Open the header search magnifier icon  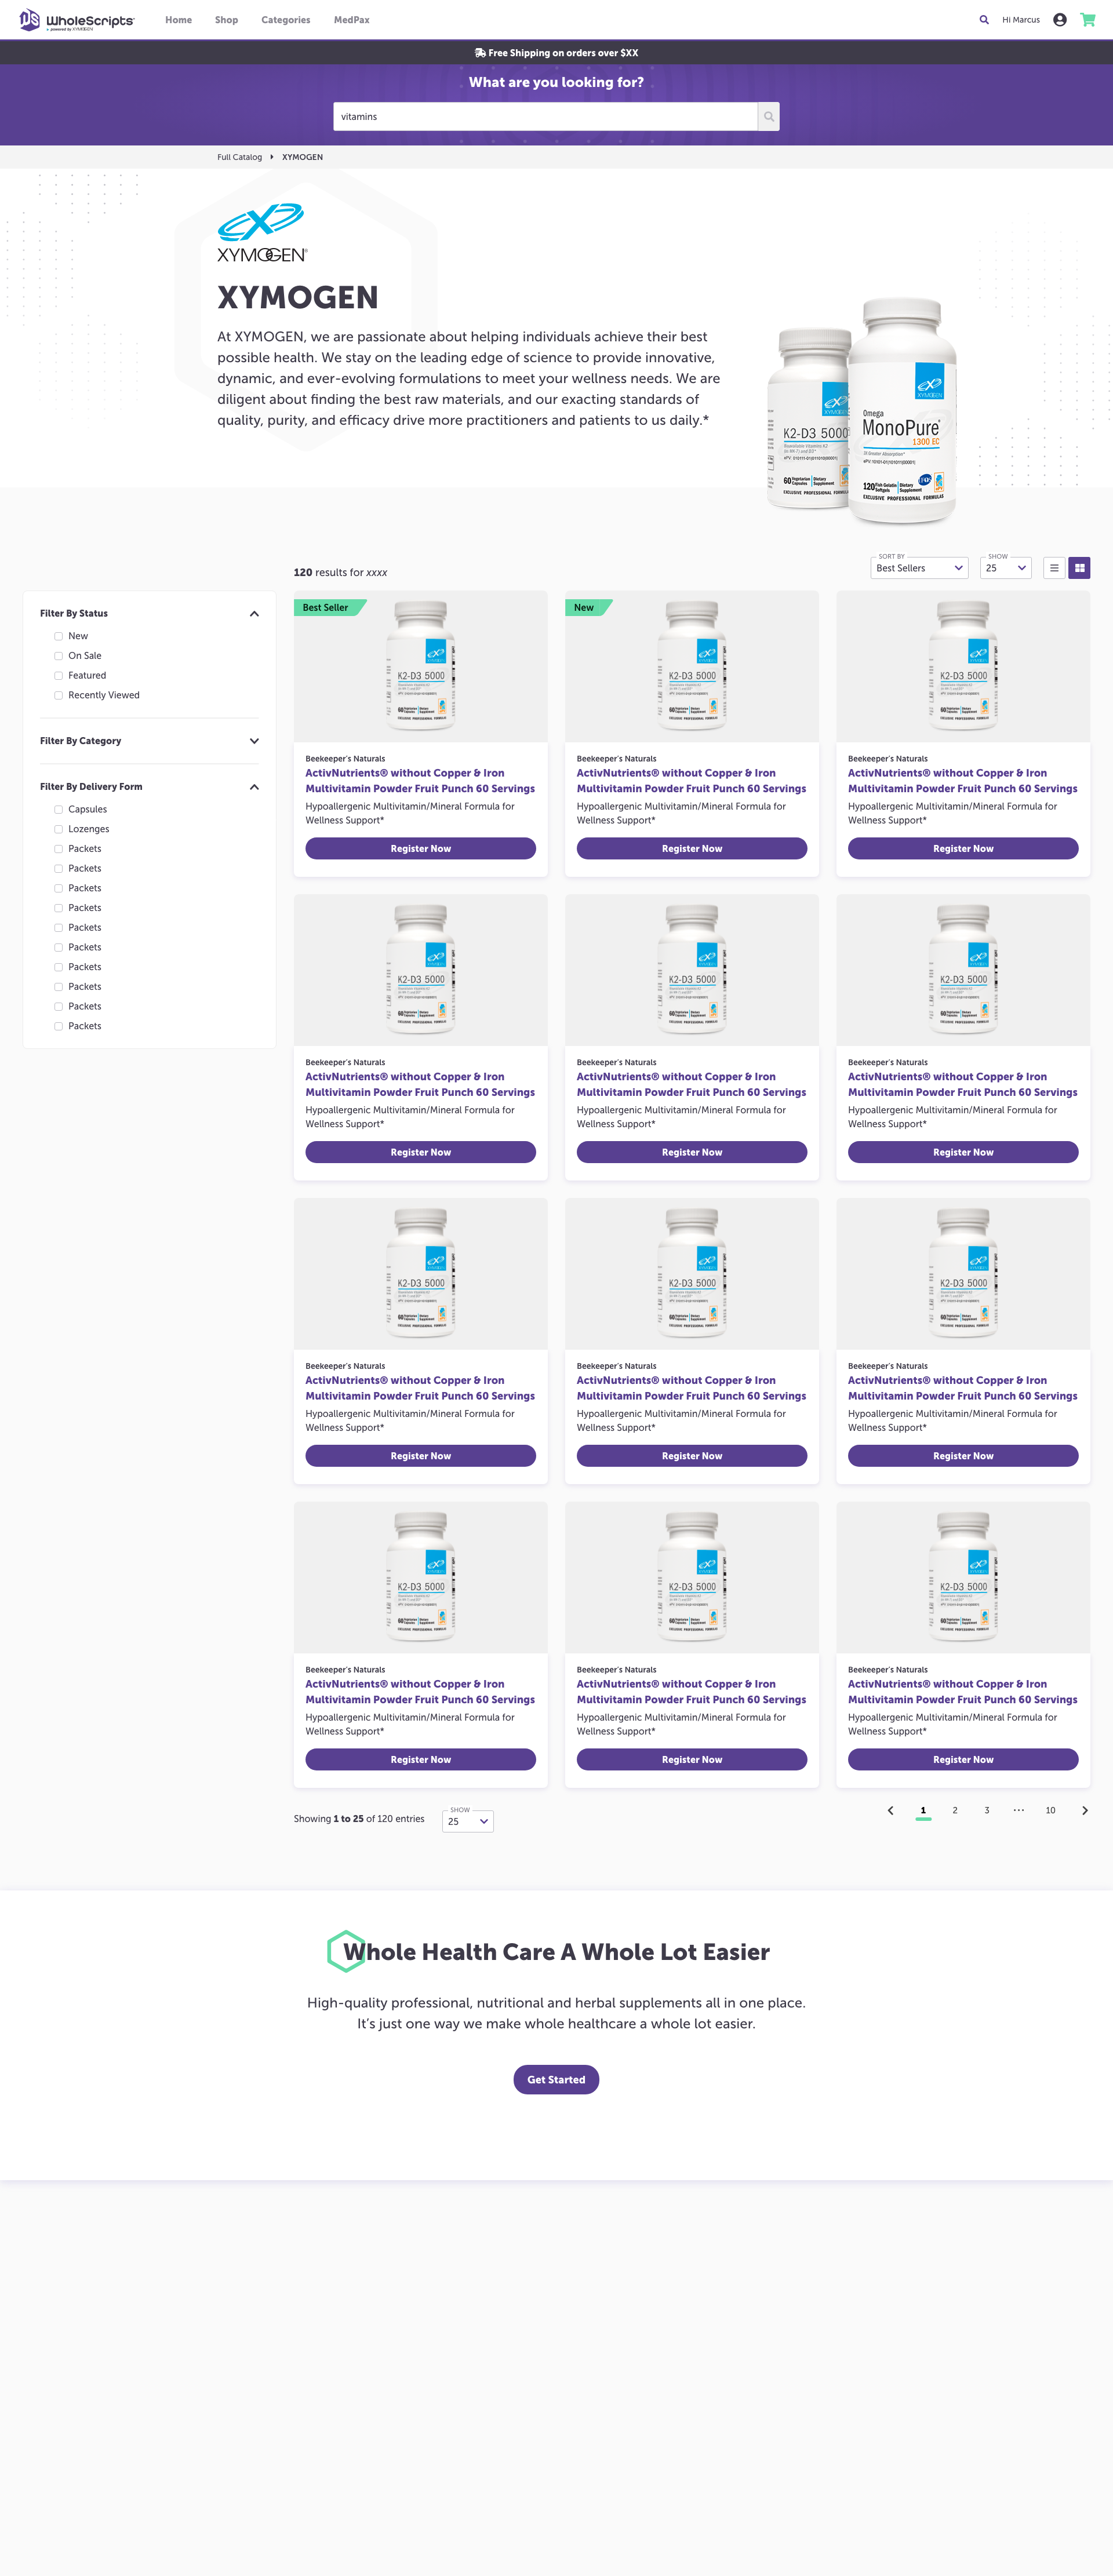point(984,20)
